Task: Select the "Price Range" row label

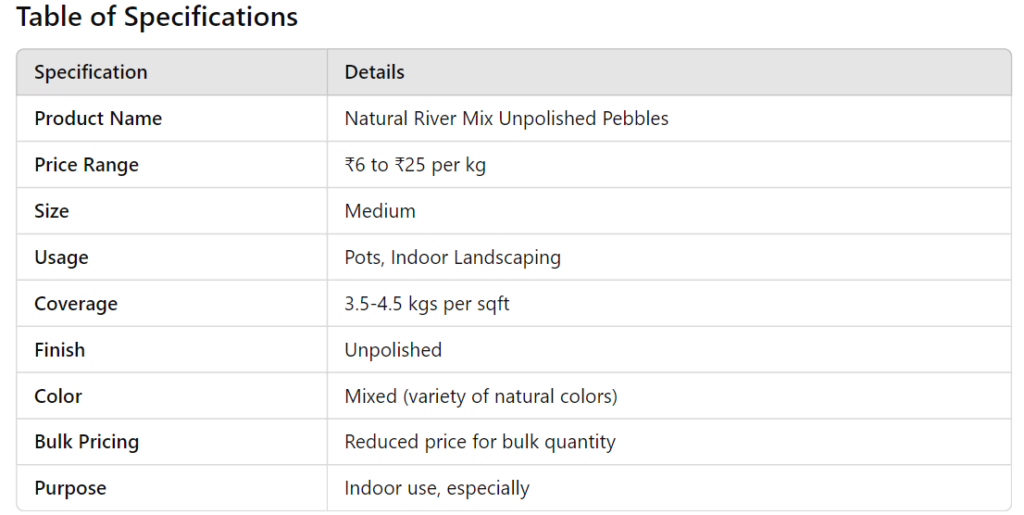Action: click(87, 165)
